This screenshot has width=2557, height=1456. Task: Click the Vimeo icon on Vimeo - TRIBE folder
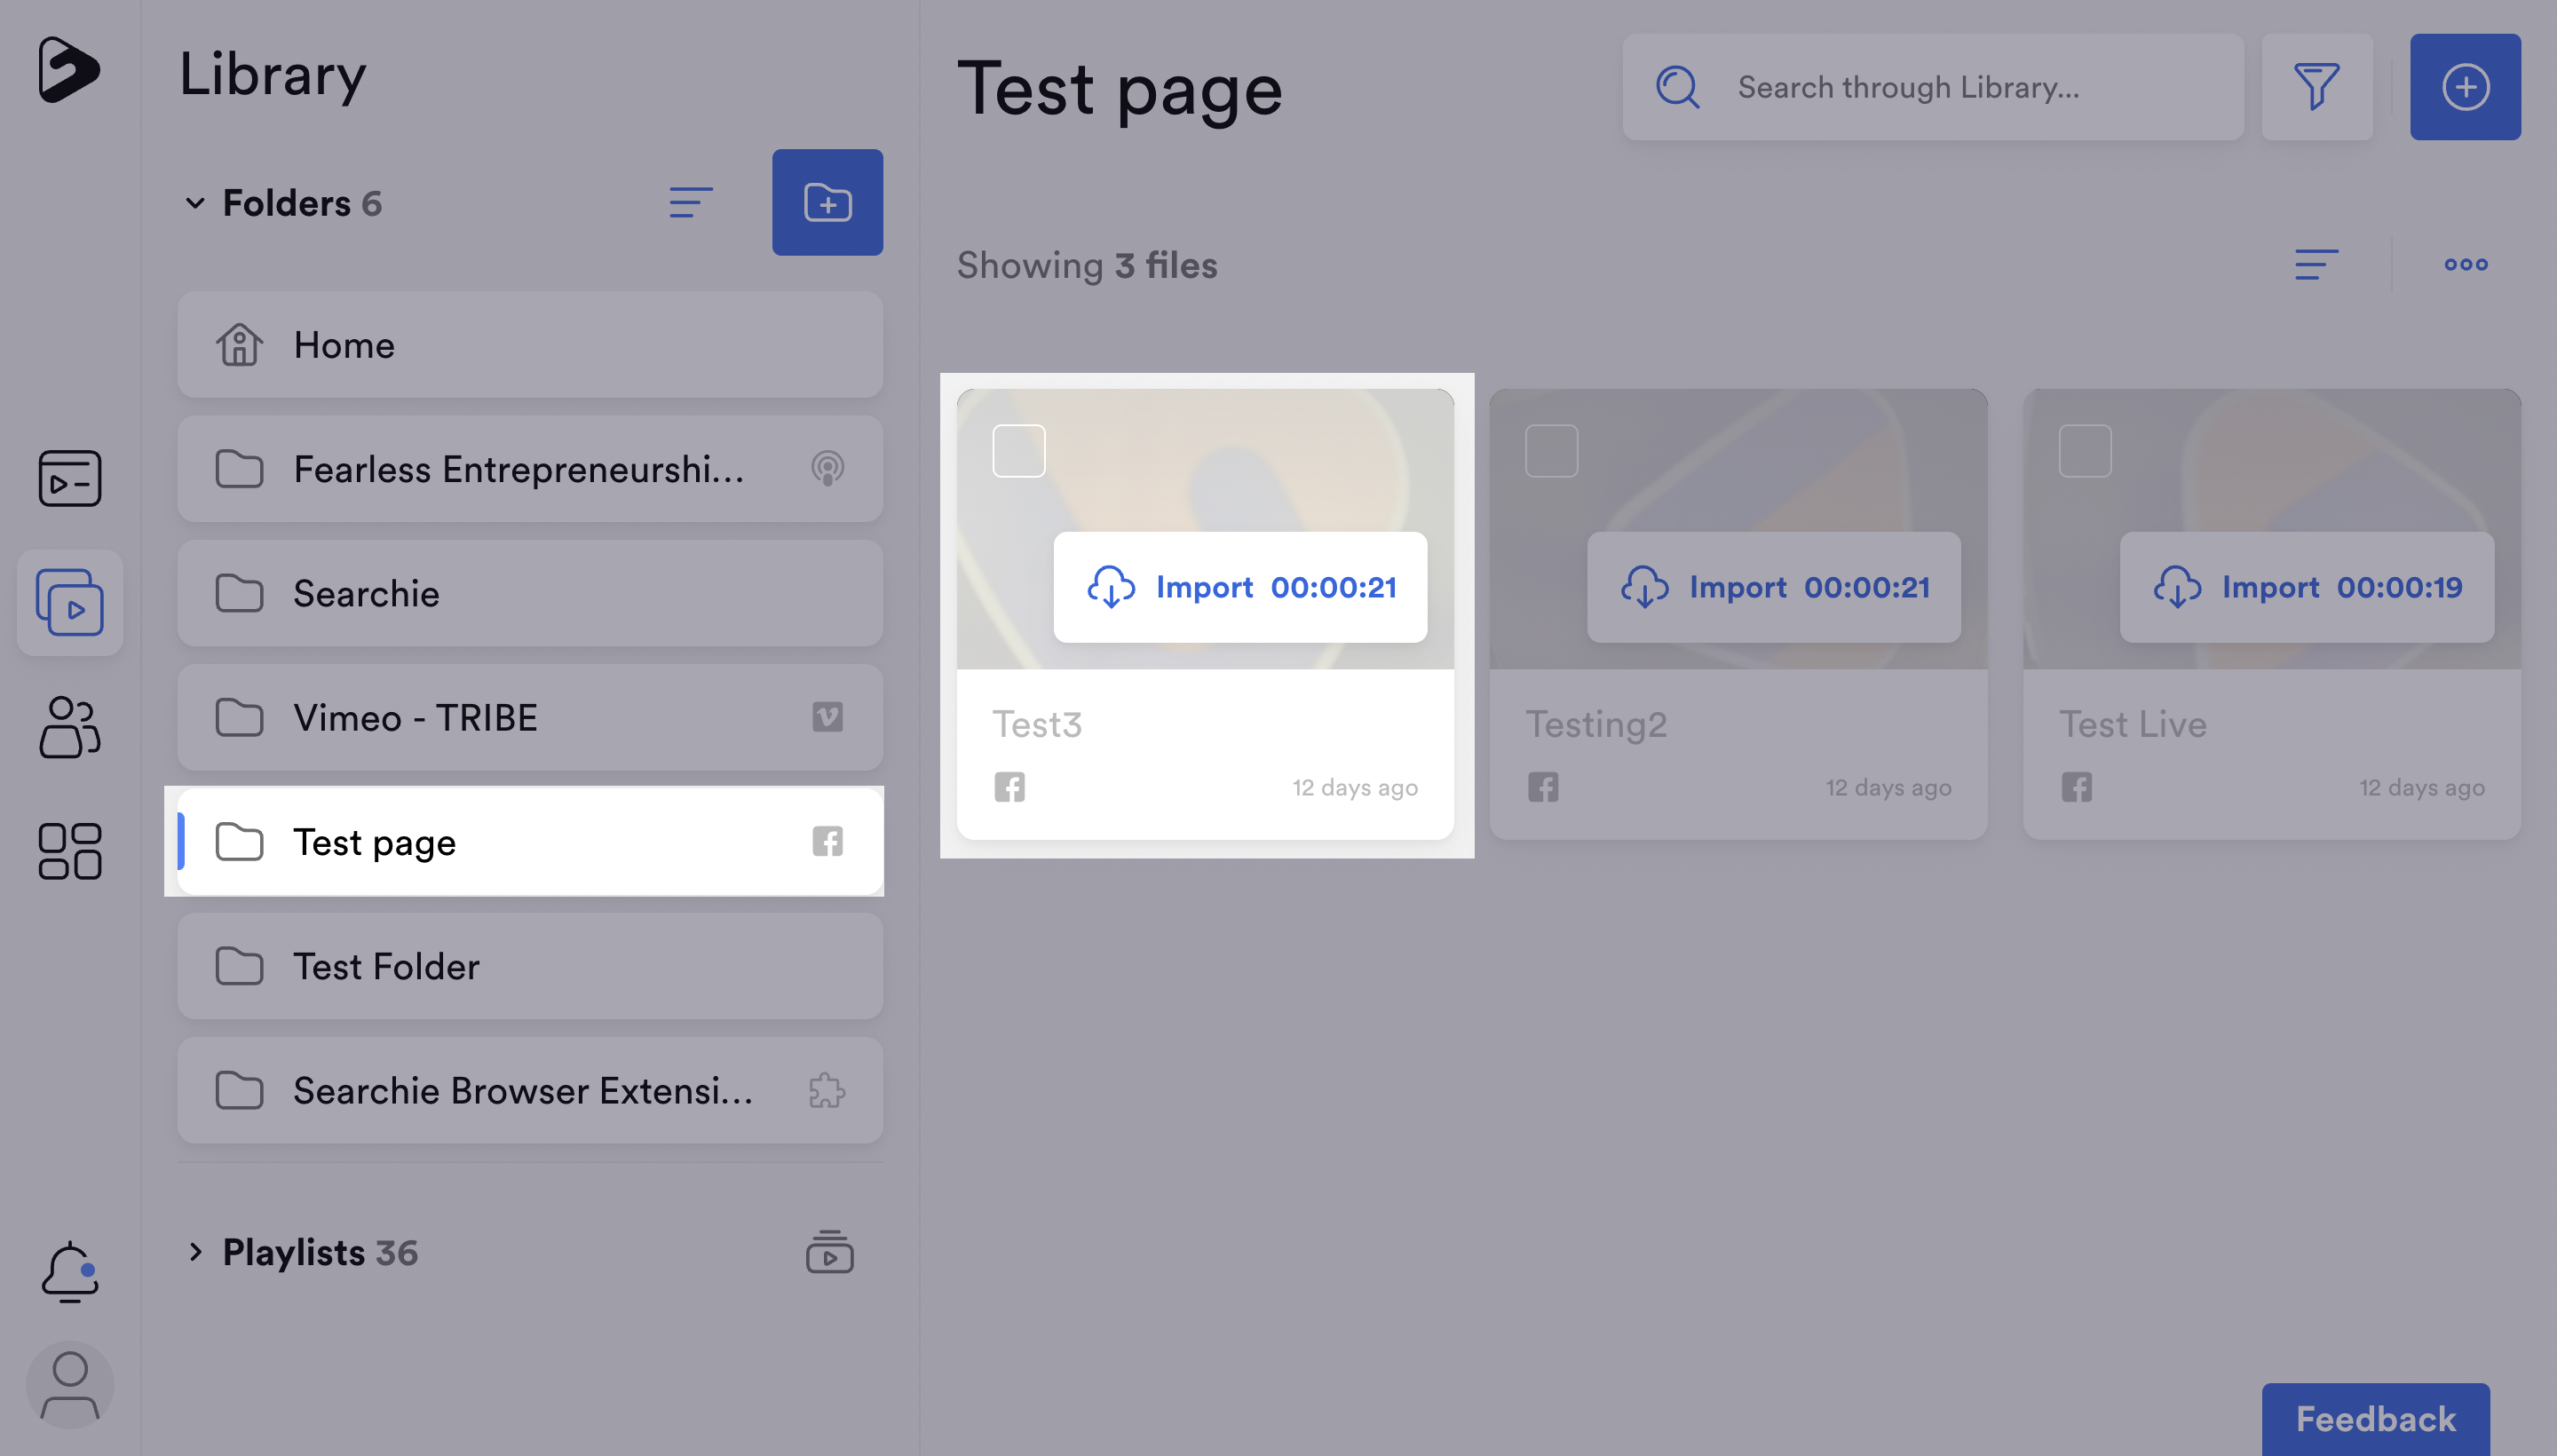tap(827, 717)
